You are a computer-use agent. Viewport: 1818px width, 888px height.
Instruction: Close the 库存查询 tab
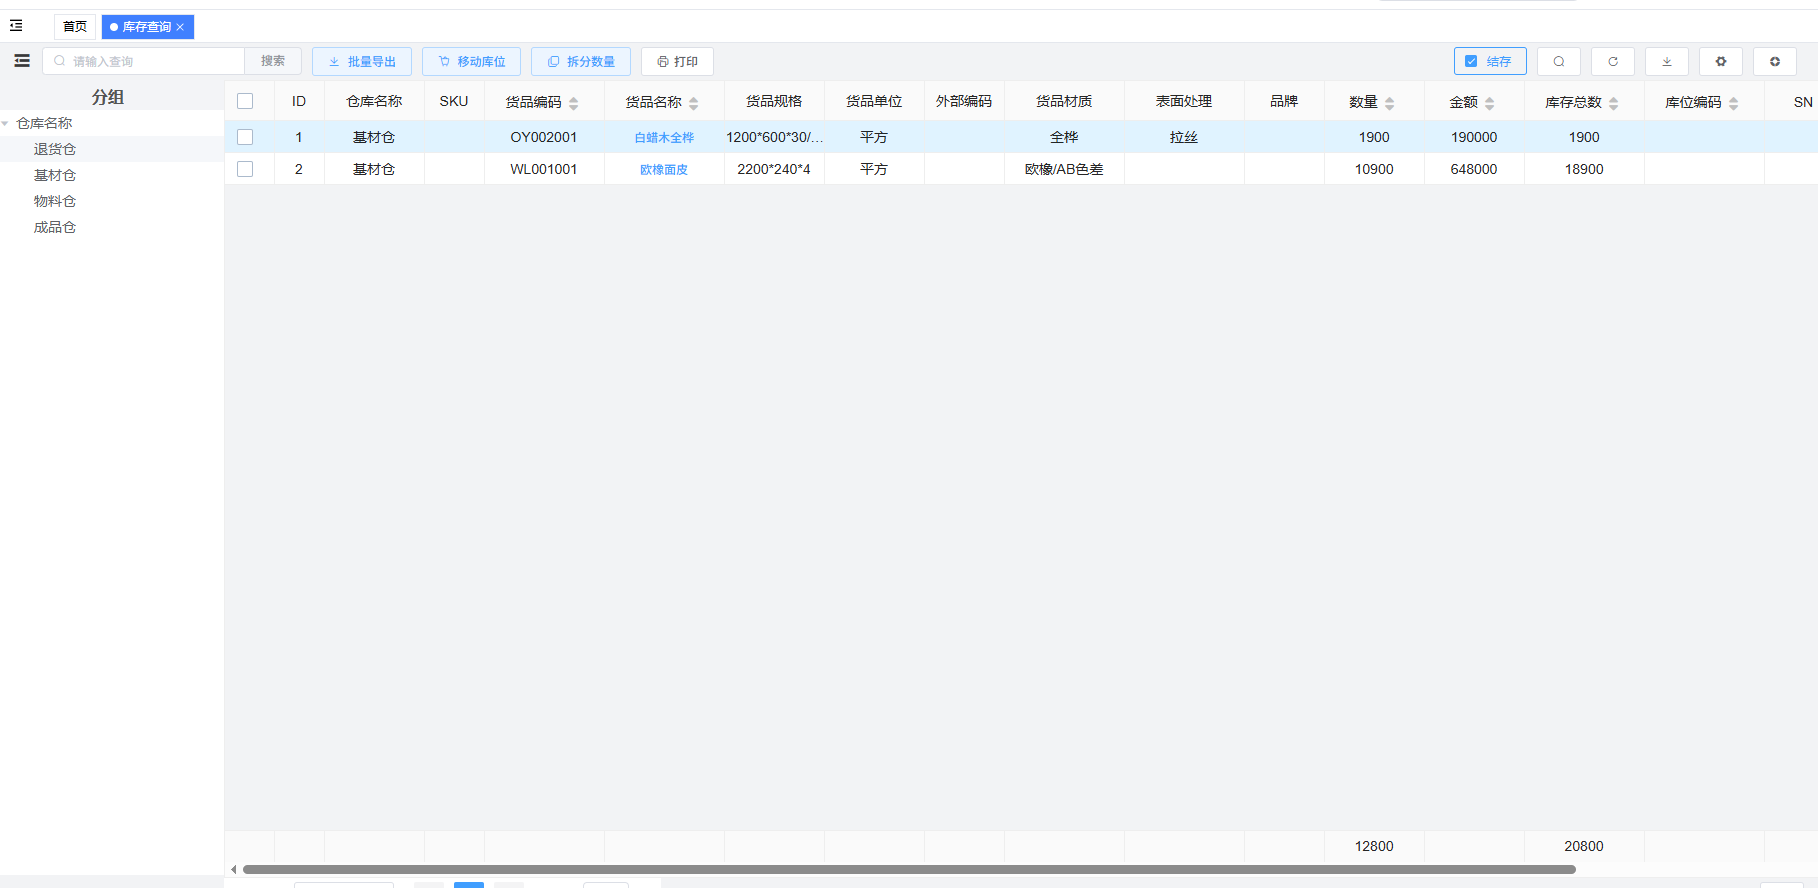(x=180, y=27)
